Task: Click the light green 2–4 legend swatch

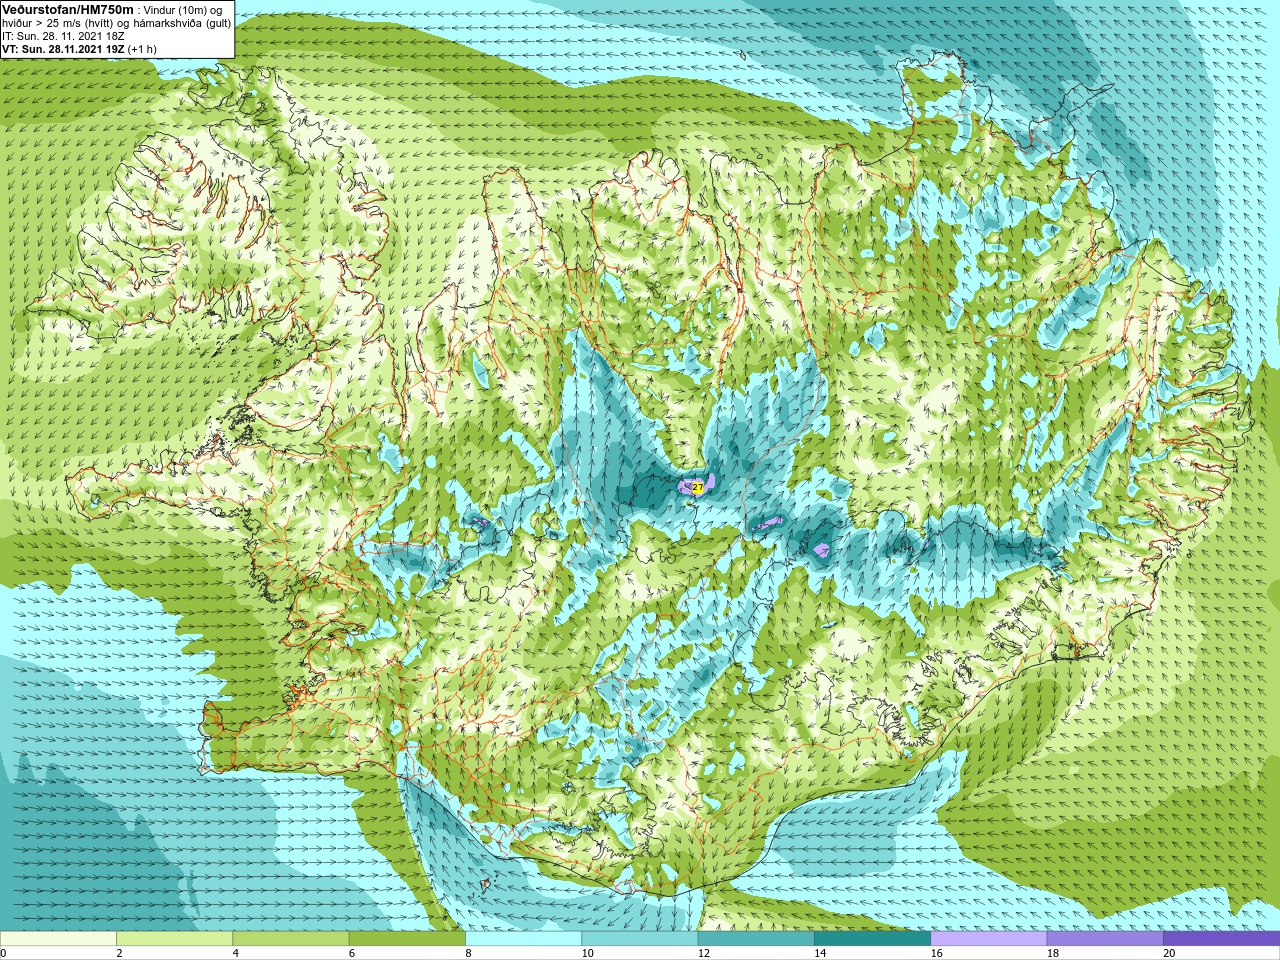Action: [174, 939]
